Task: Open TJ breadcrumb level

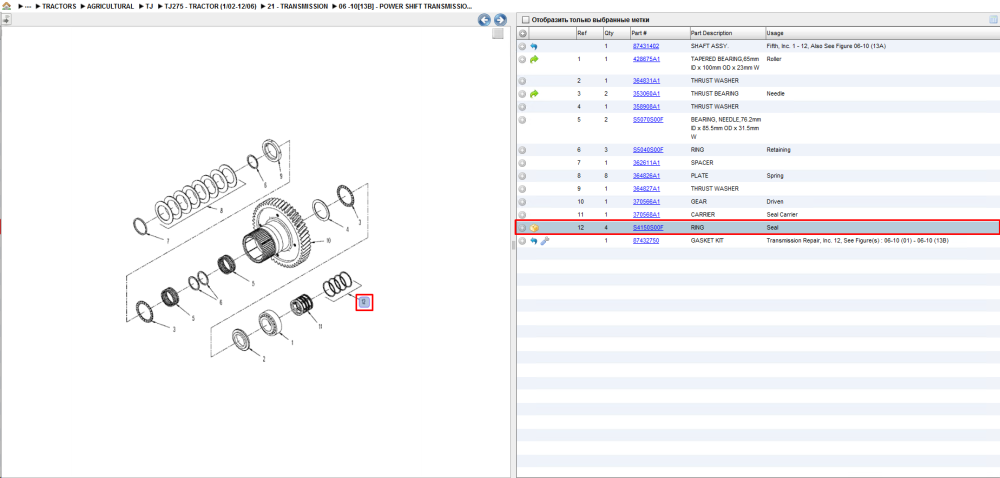Action: 149,6
